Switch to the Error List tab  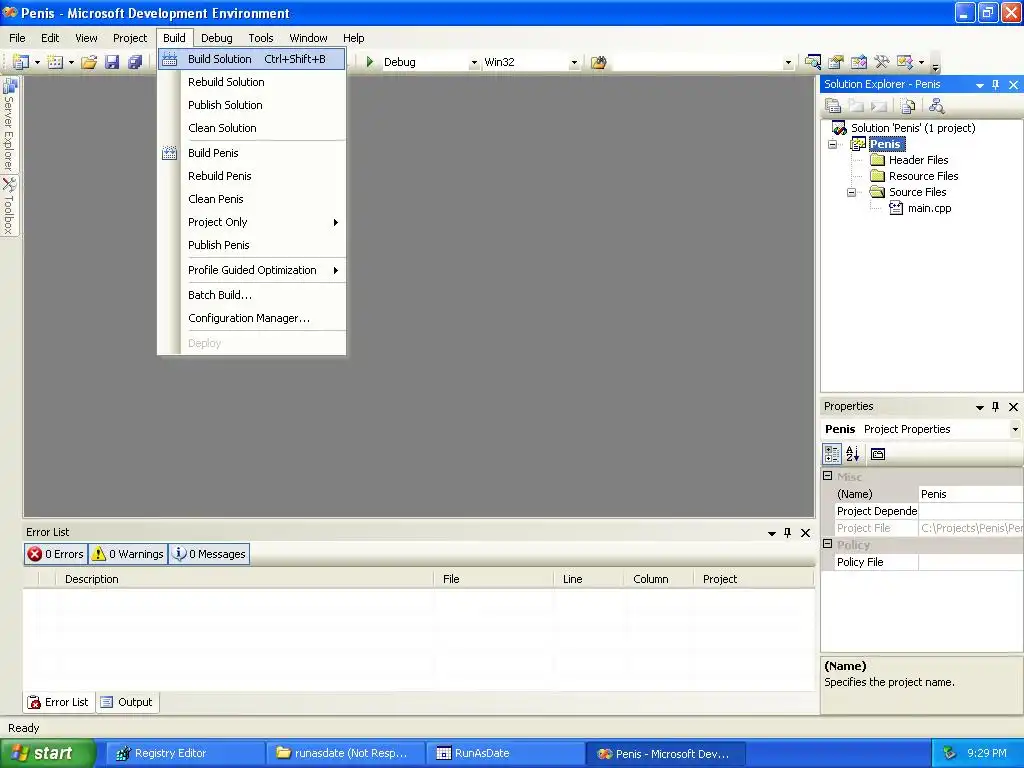(59, 702)
